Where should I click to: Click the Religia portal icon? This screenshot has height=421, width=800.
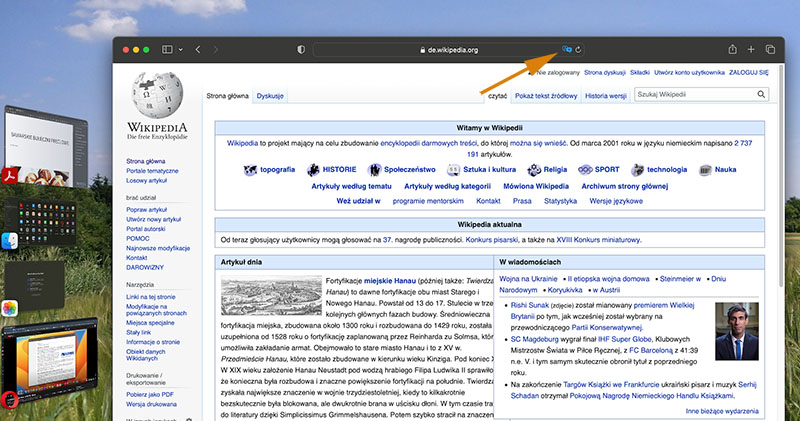(534, 170)
